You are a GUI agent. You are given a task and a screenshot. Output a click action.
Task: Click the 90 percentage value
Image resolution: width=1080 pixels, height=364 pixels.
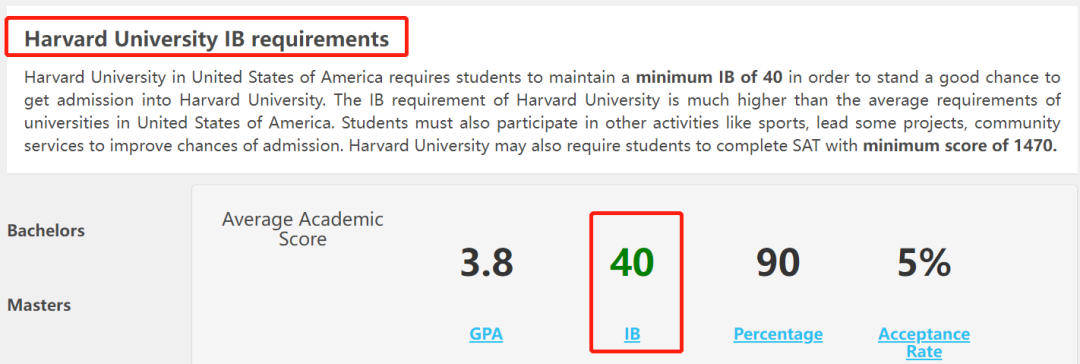[x=778, y=263]
